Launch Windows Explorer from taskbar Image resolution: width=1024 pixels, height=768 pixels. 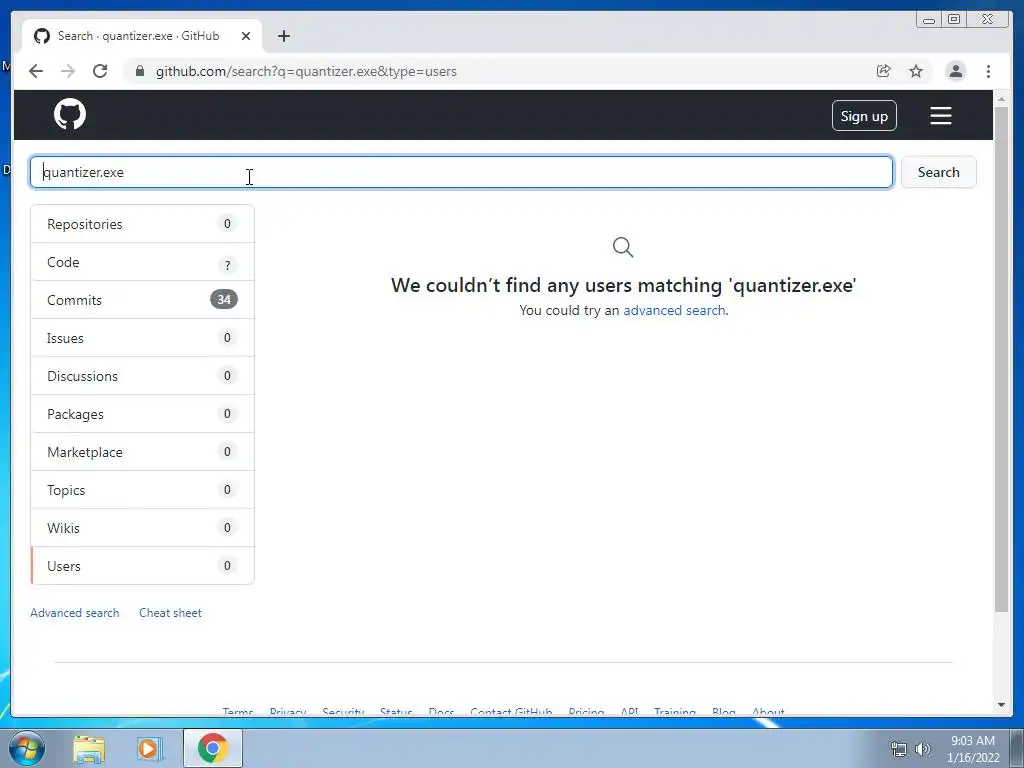click(89, 749)
